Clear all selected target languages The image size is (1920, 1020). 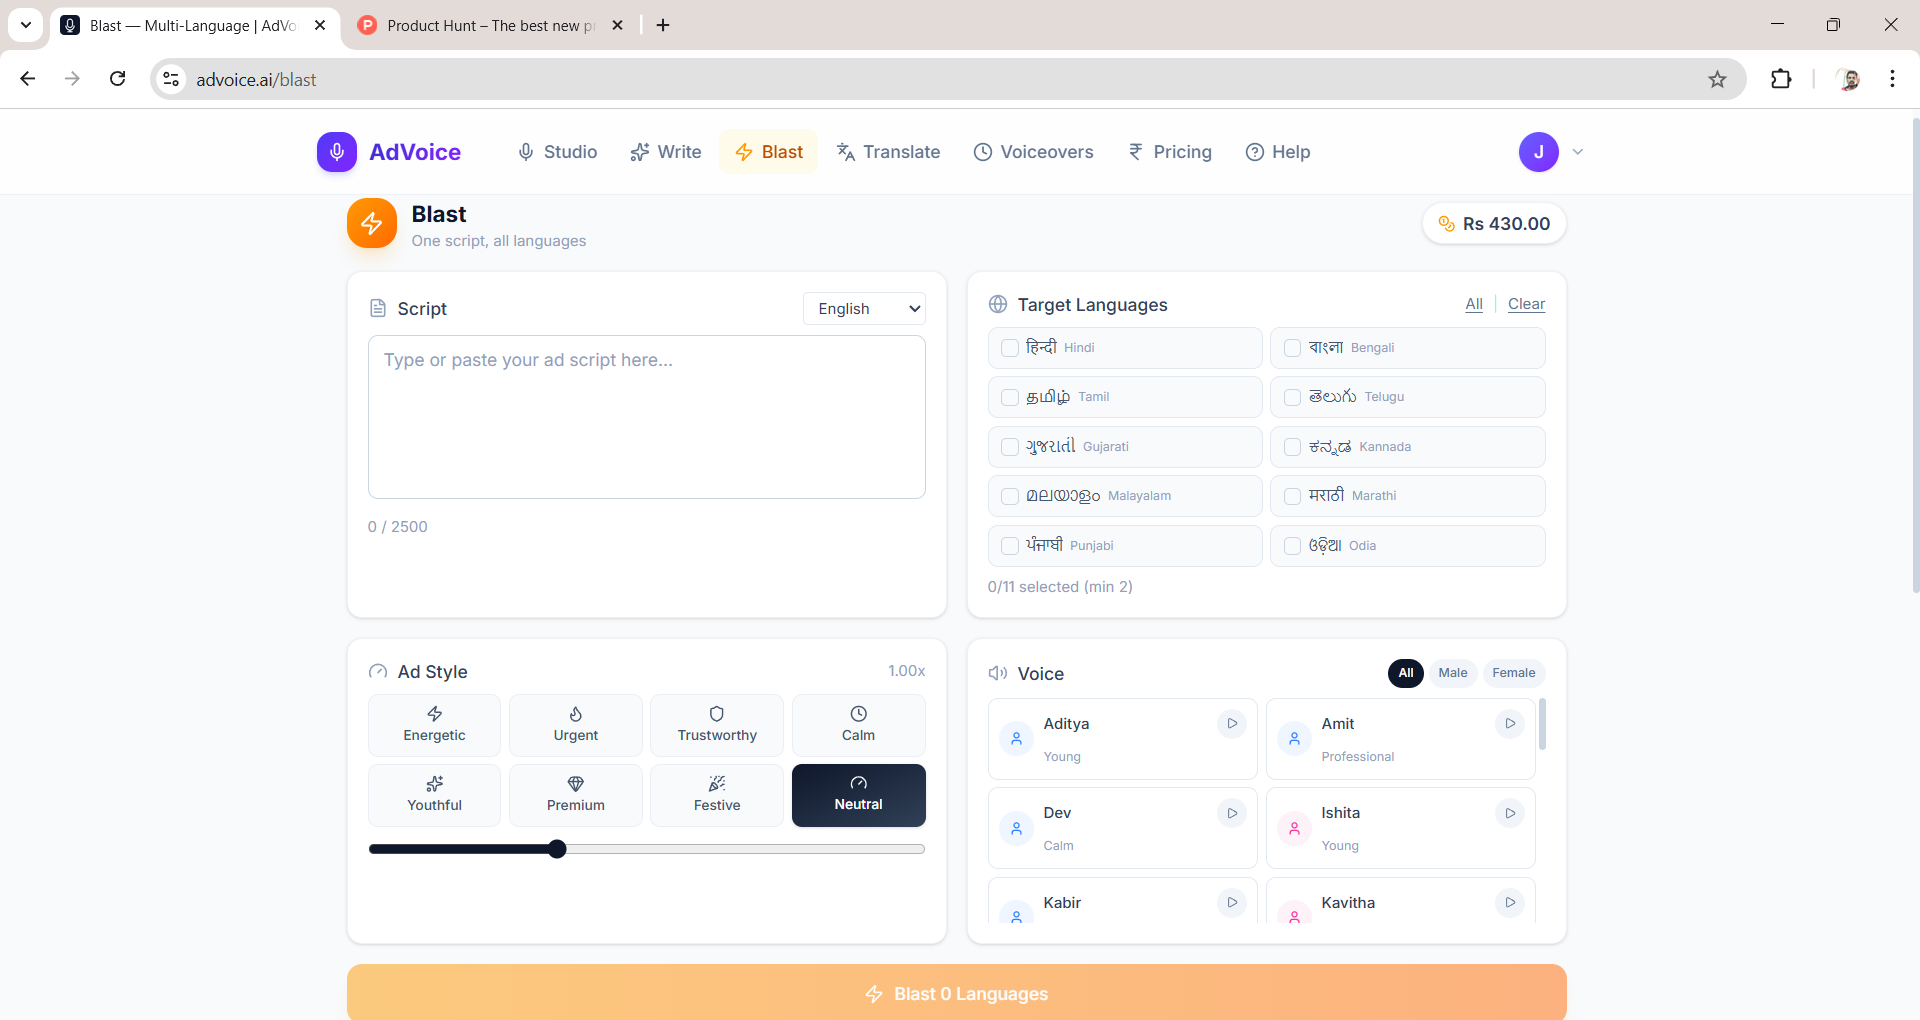tap(1527, 304)
